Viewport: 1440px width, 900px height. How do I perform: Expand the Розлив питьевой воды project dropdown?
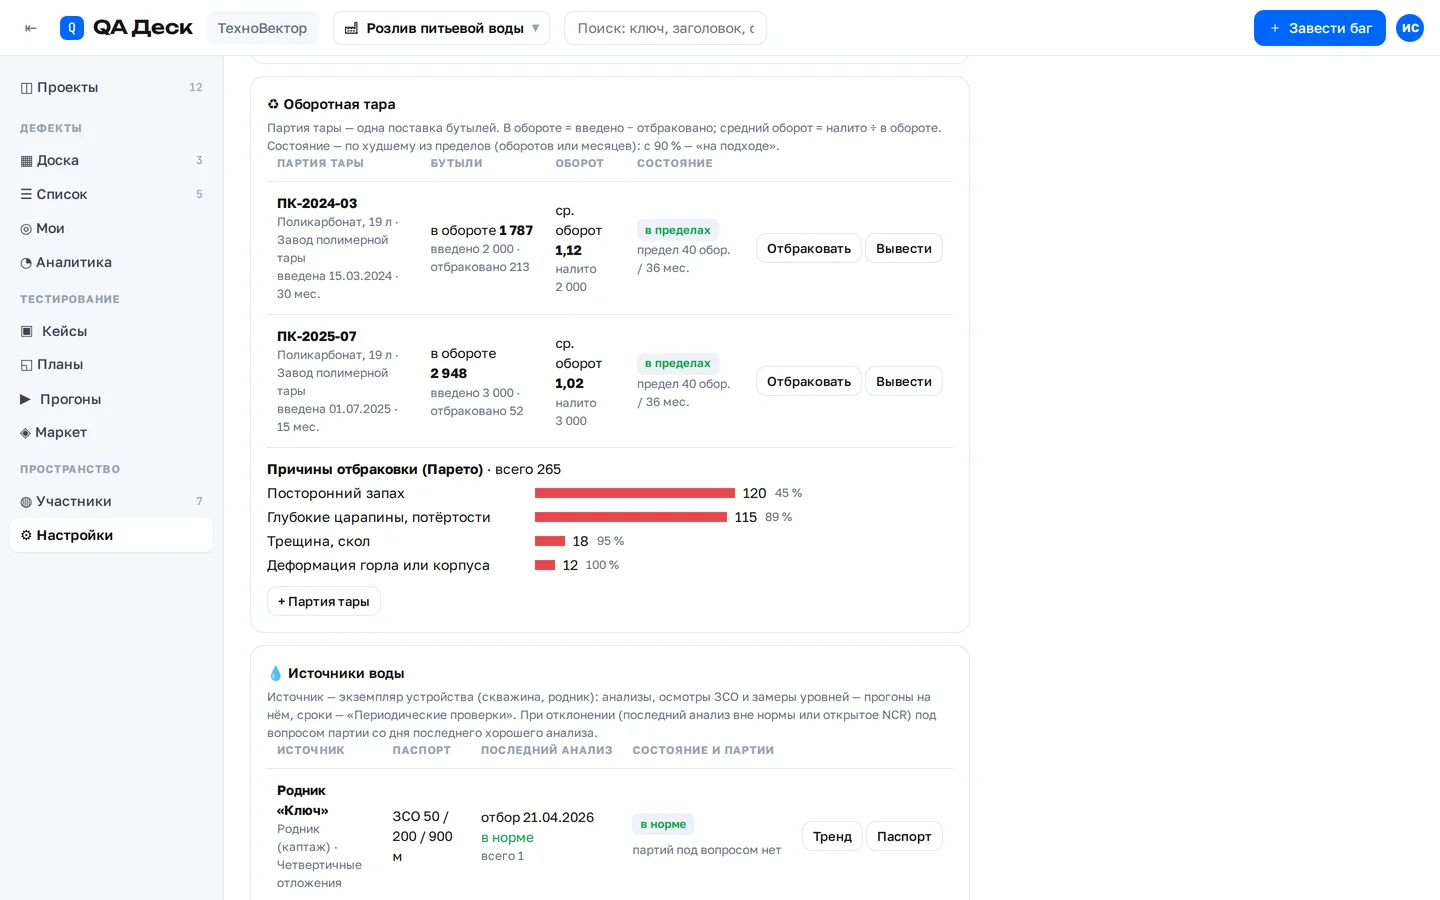click(x=441, y=28)
